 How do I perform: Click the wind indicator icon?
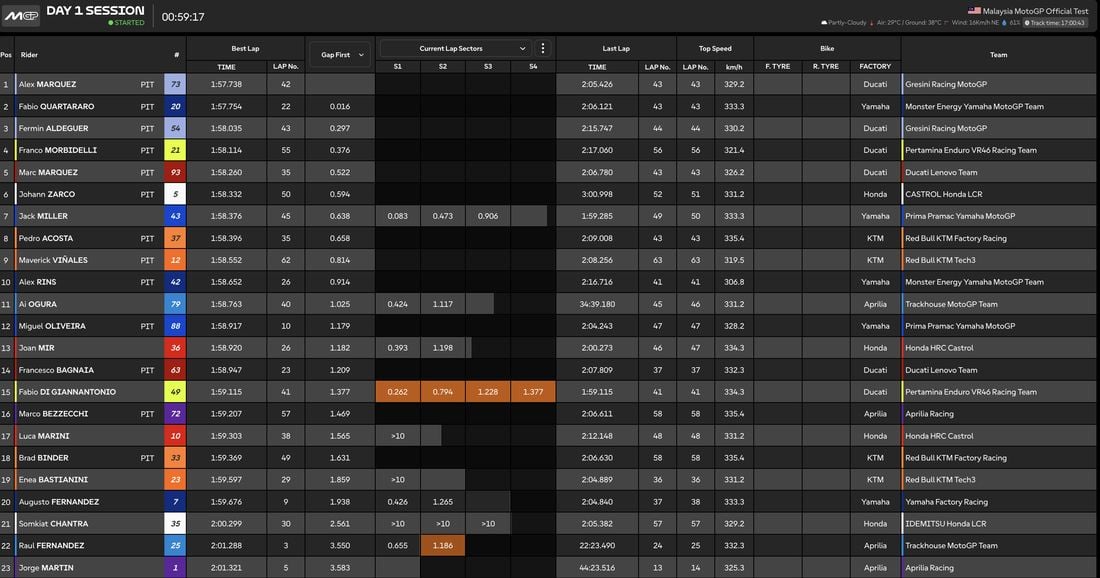(946, 22)
